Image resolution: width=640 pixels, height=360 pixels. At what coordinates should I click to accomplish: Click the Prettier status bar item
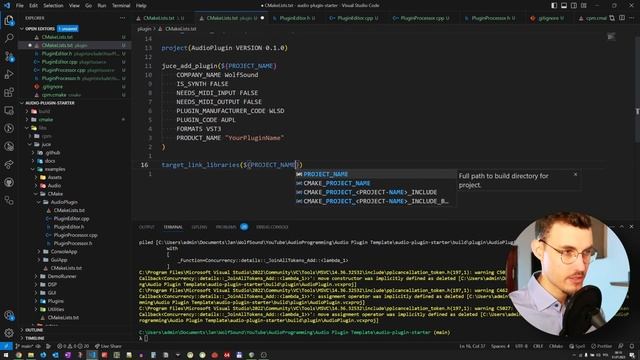601,346
